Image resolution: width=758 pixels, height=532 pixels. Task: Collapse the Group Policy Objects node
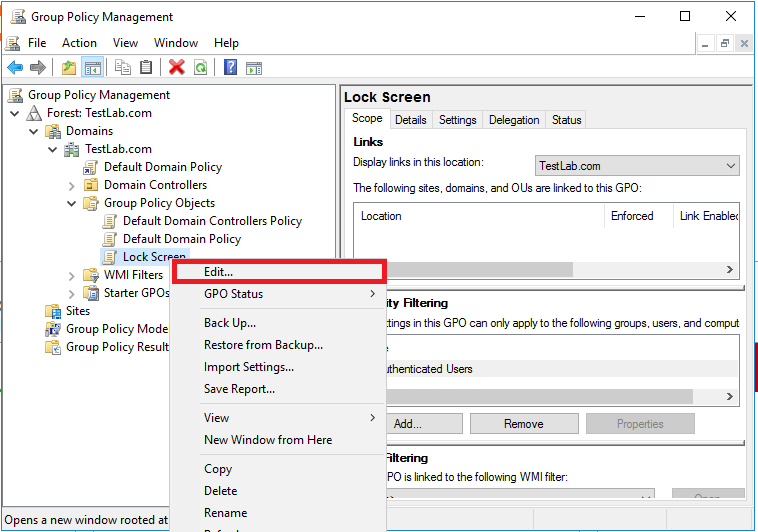click(x=72, y=203)
